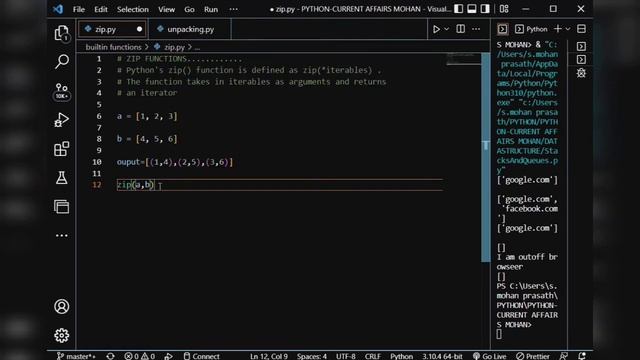Click the terminal input prompt cursor
The width and height of the screenshot is (640, 360).
[499, 334]
